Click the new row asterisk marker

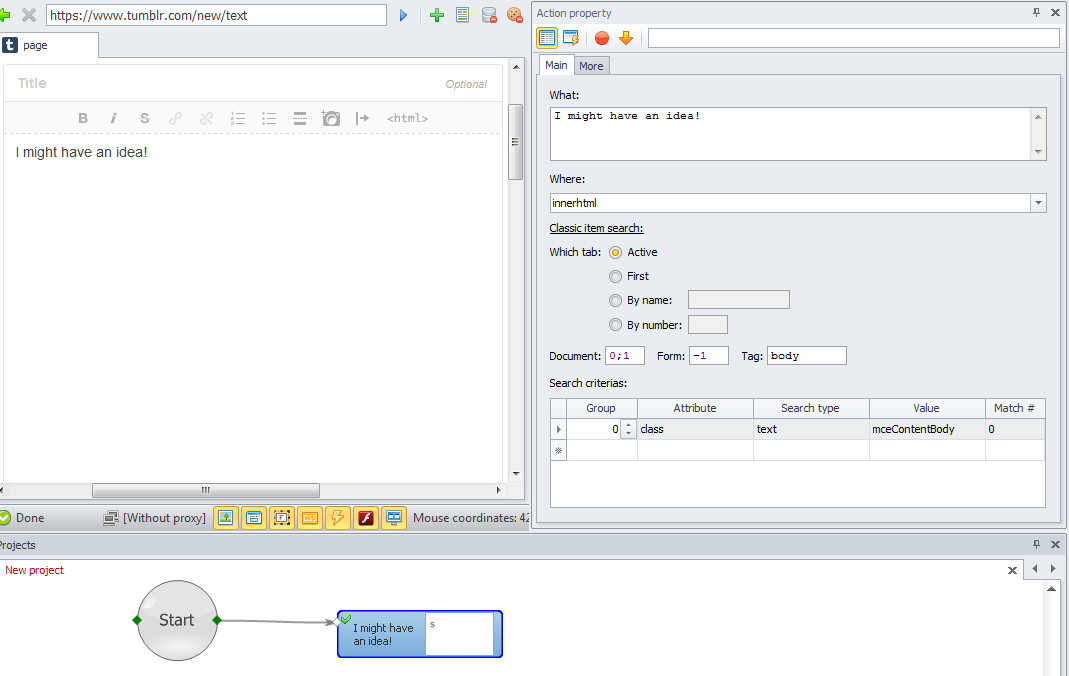tap(558, 450)
